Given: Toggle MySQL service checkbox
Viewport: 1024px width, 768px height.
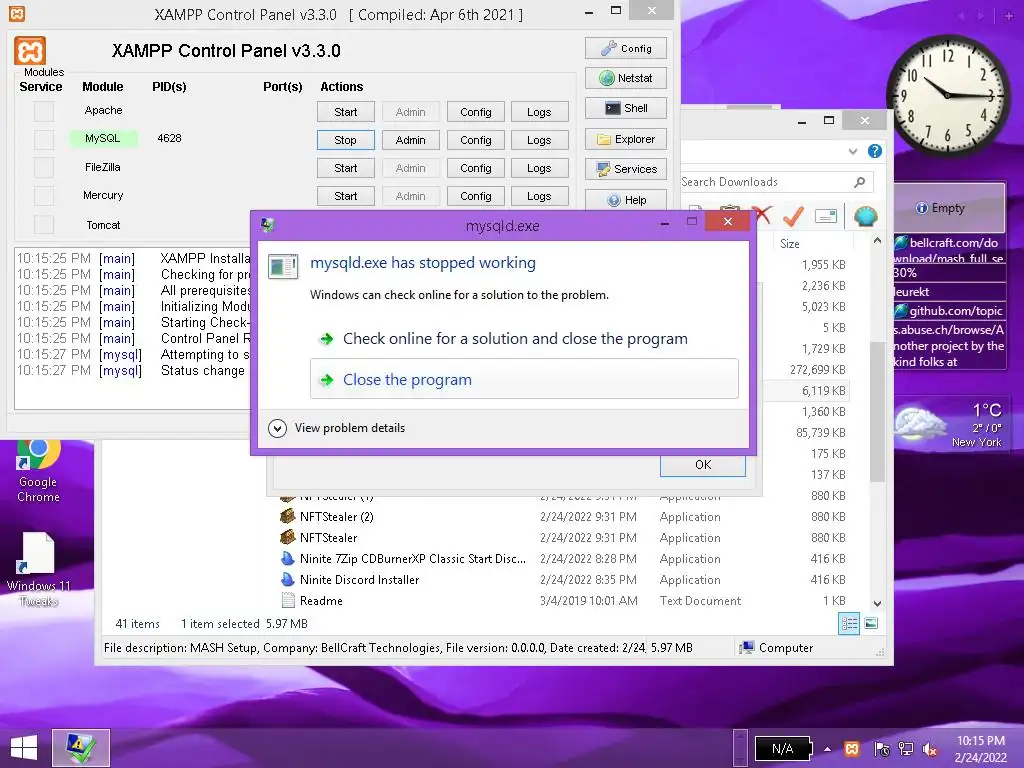Looking at the screenshot, I should click(44, 140).
